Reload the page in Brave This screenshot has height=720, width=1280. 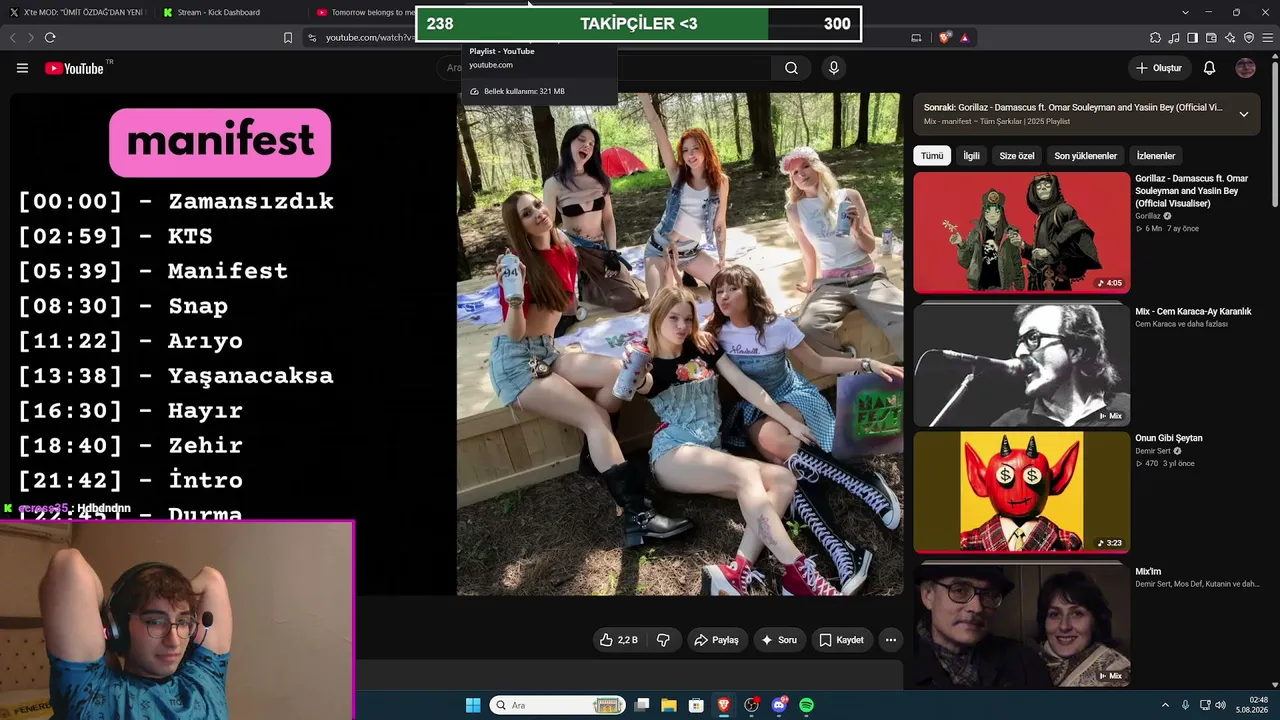point(50,38)
